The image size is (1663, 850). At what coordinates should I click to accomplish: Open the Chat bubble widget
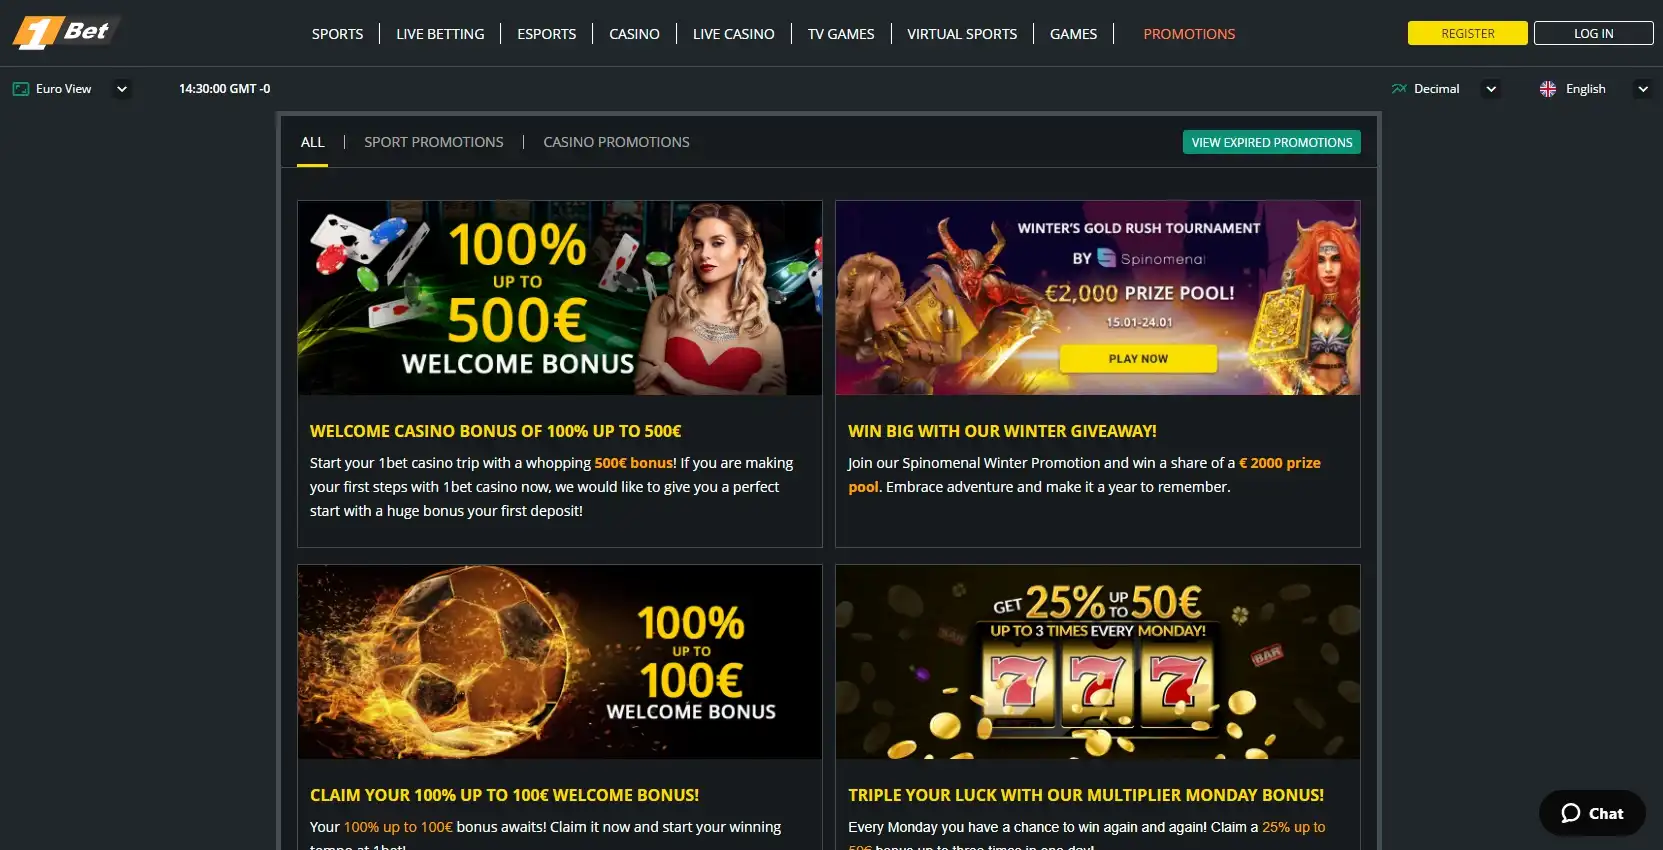[1592, 813]
